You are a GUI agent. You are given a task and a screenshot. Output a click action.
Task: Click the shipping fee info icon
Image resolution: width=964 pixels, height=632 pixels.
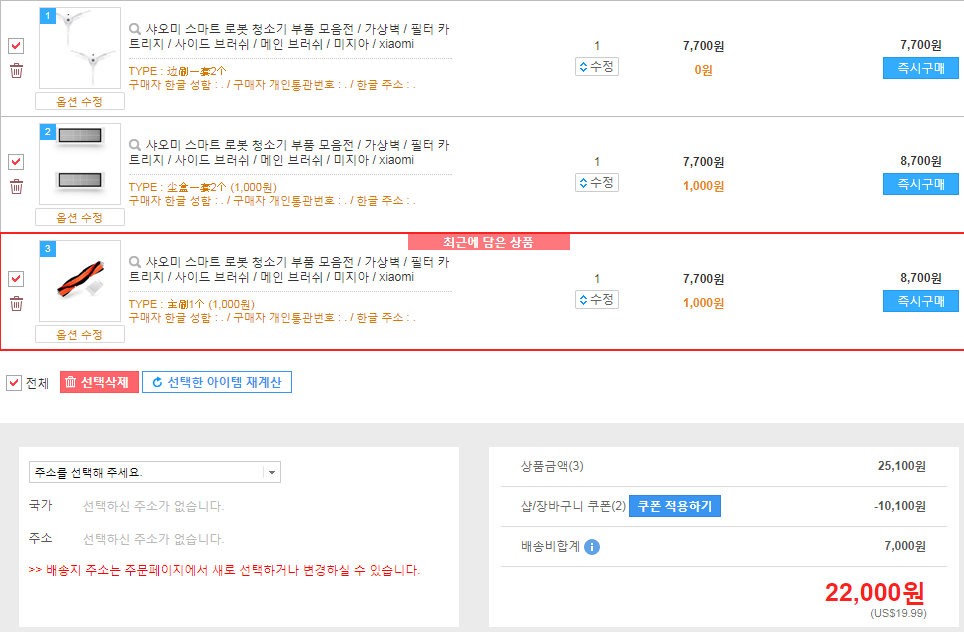(592, 547)
